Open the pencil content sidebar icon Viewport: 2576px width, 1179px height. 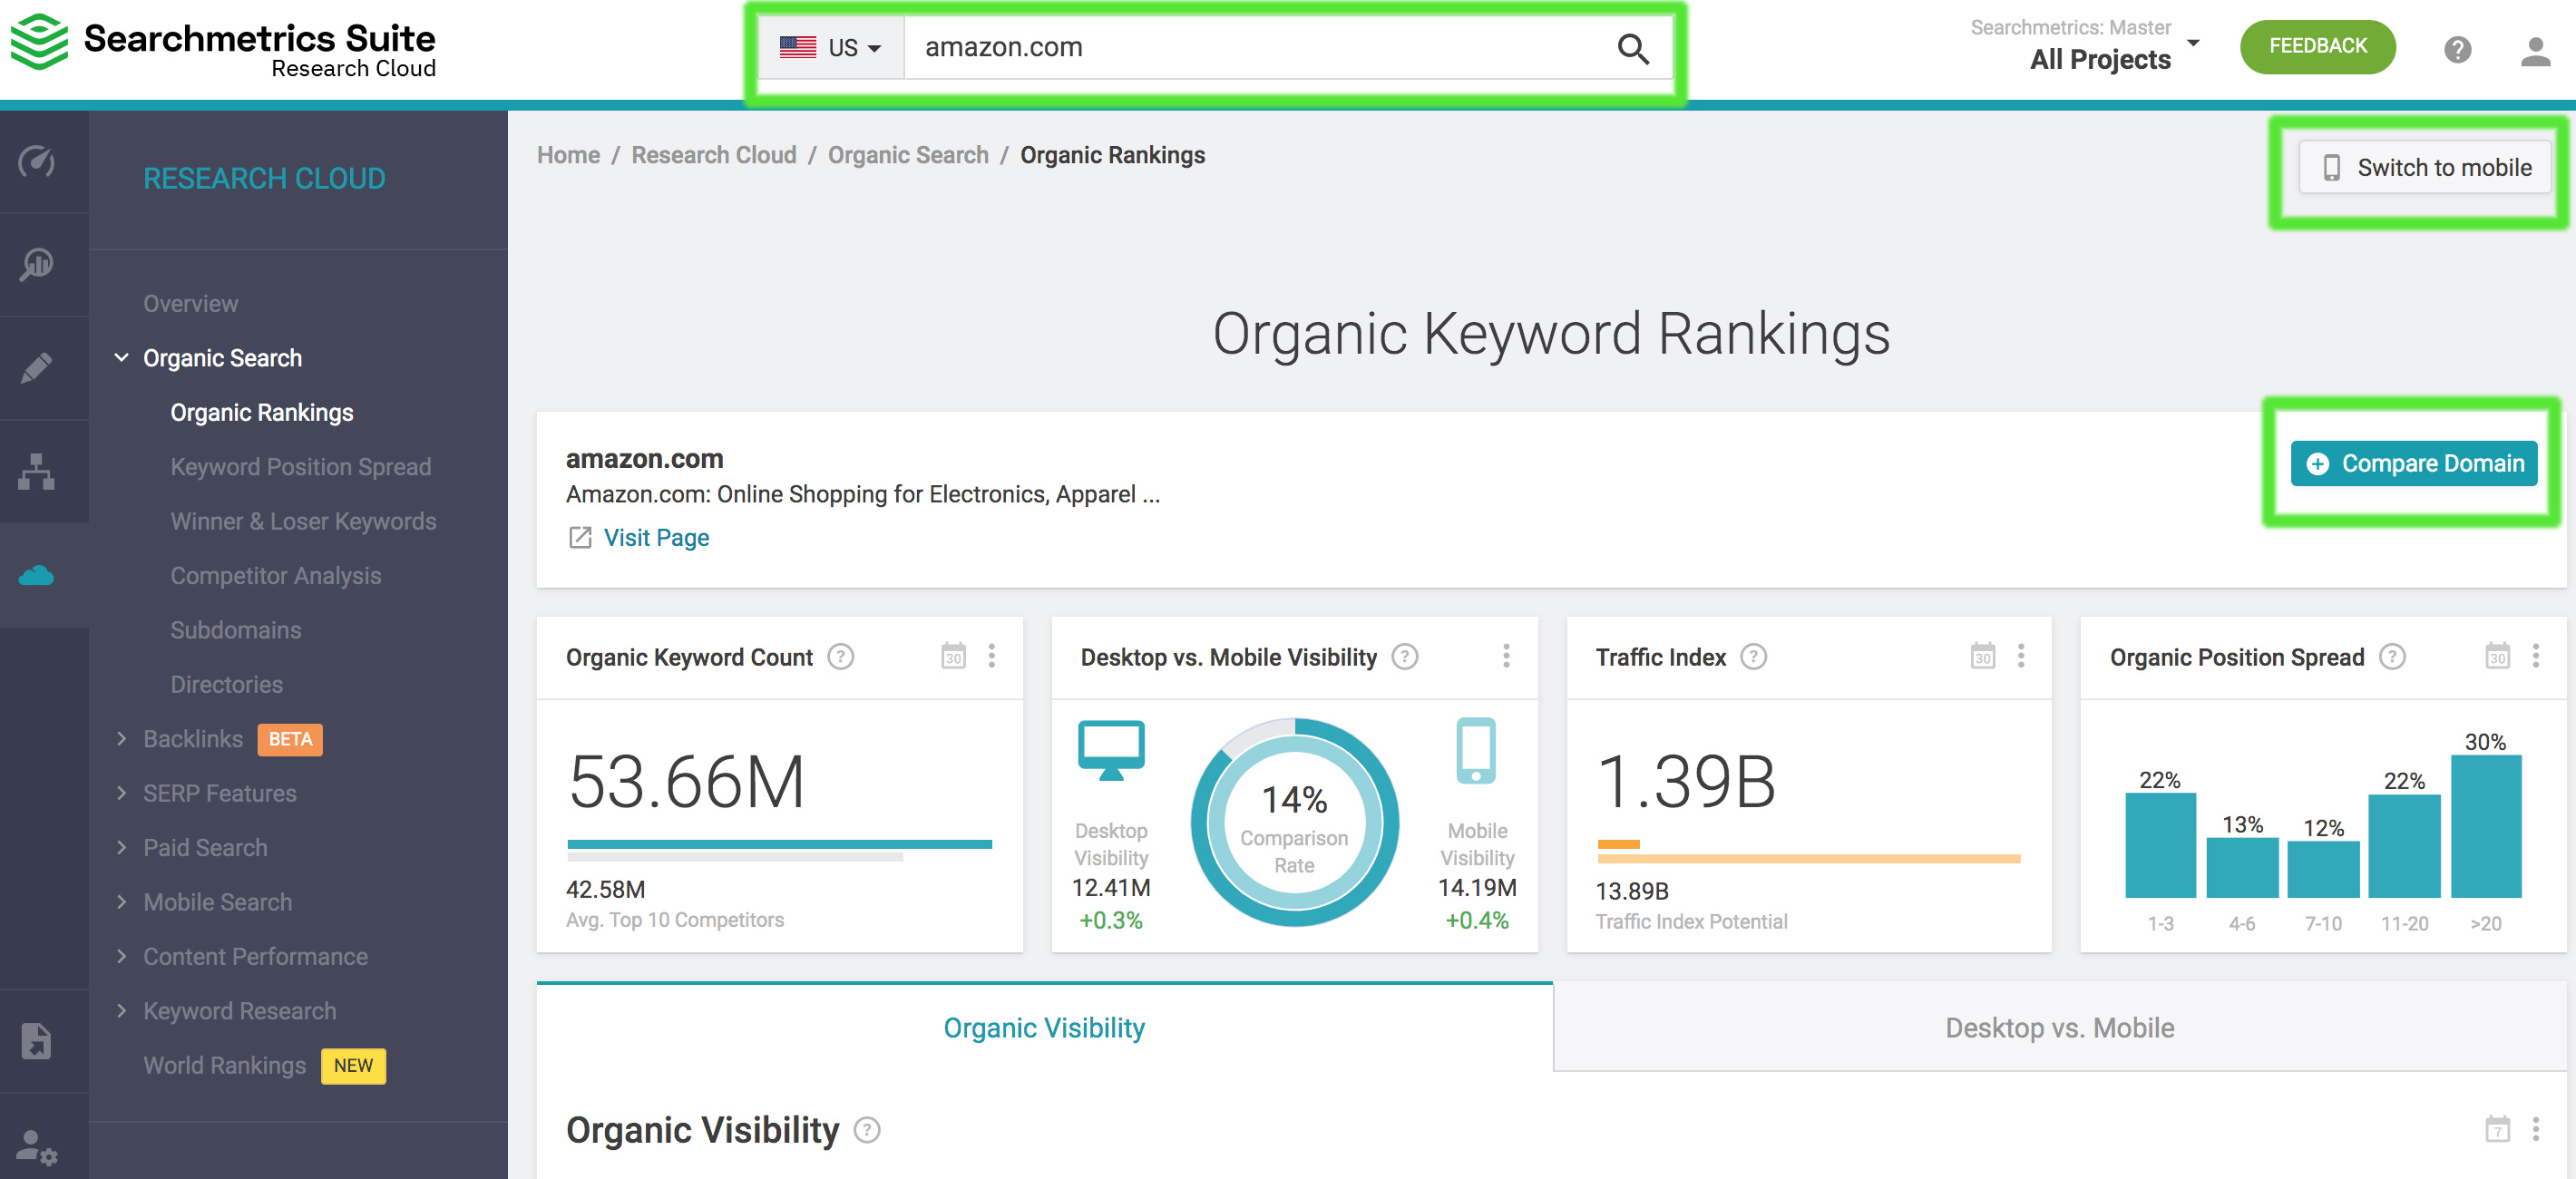(37, 368)
